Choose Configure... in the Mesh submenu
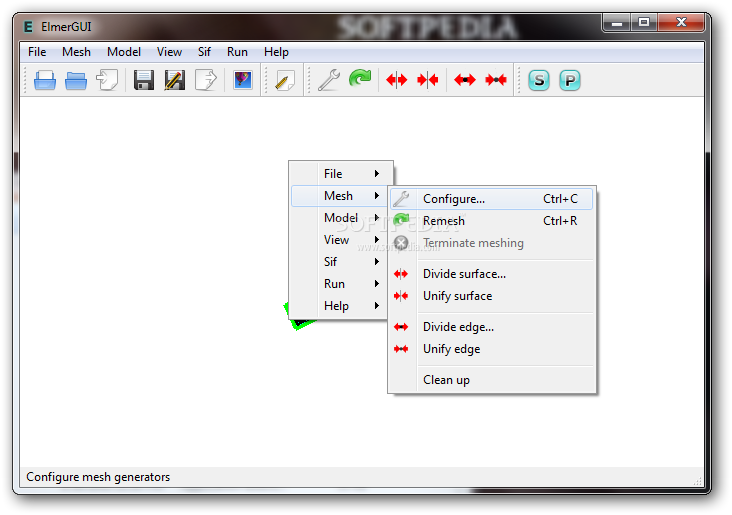 (492, 199)
